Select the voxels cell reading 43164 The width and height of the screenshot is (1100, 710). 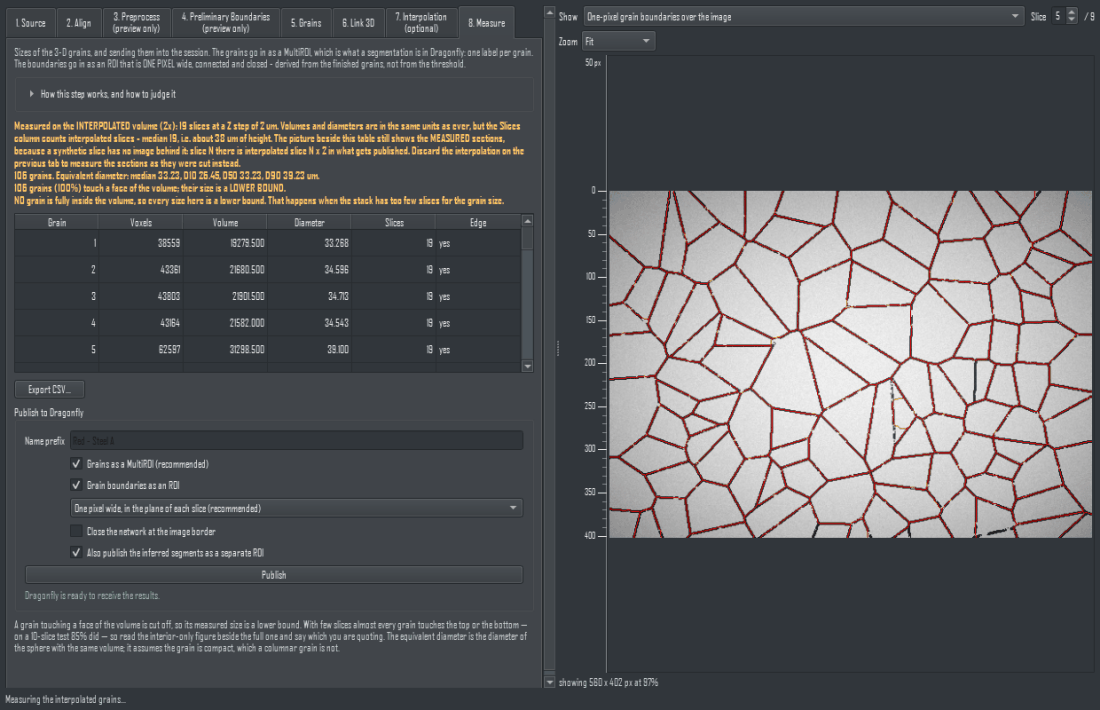[141, 323]
